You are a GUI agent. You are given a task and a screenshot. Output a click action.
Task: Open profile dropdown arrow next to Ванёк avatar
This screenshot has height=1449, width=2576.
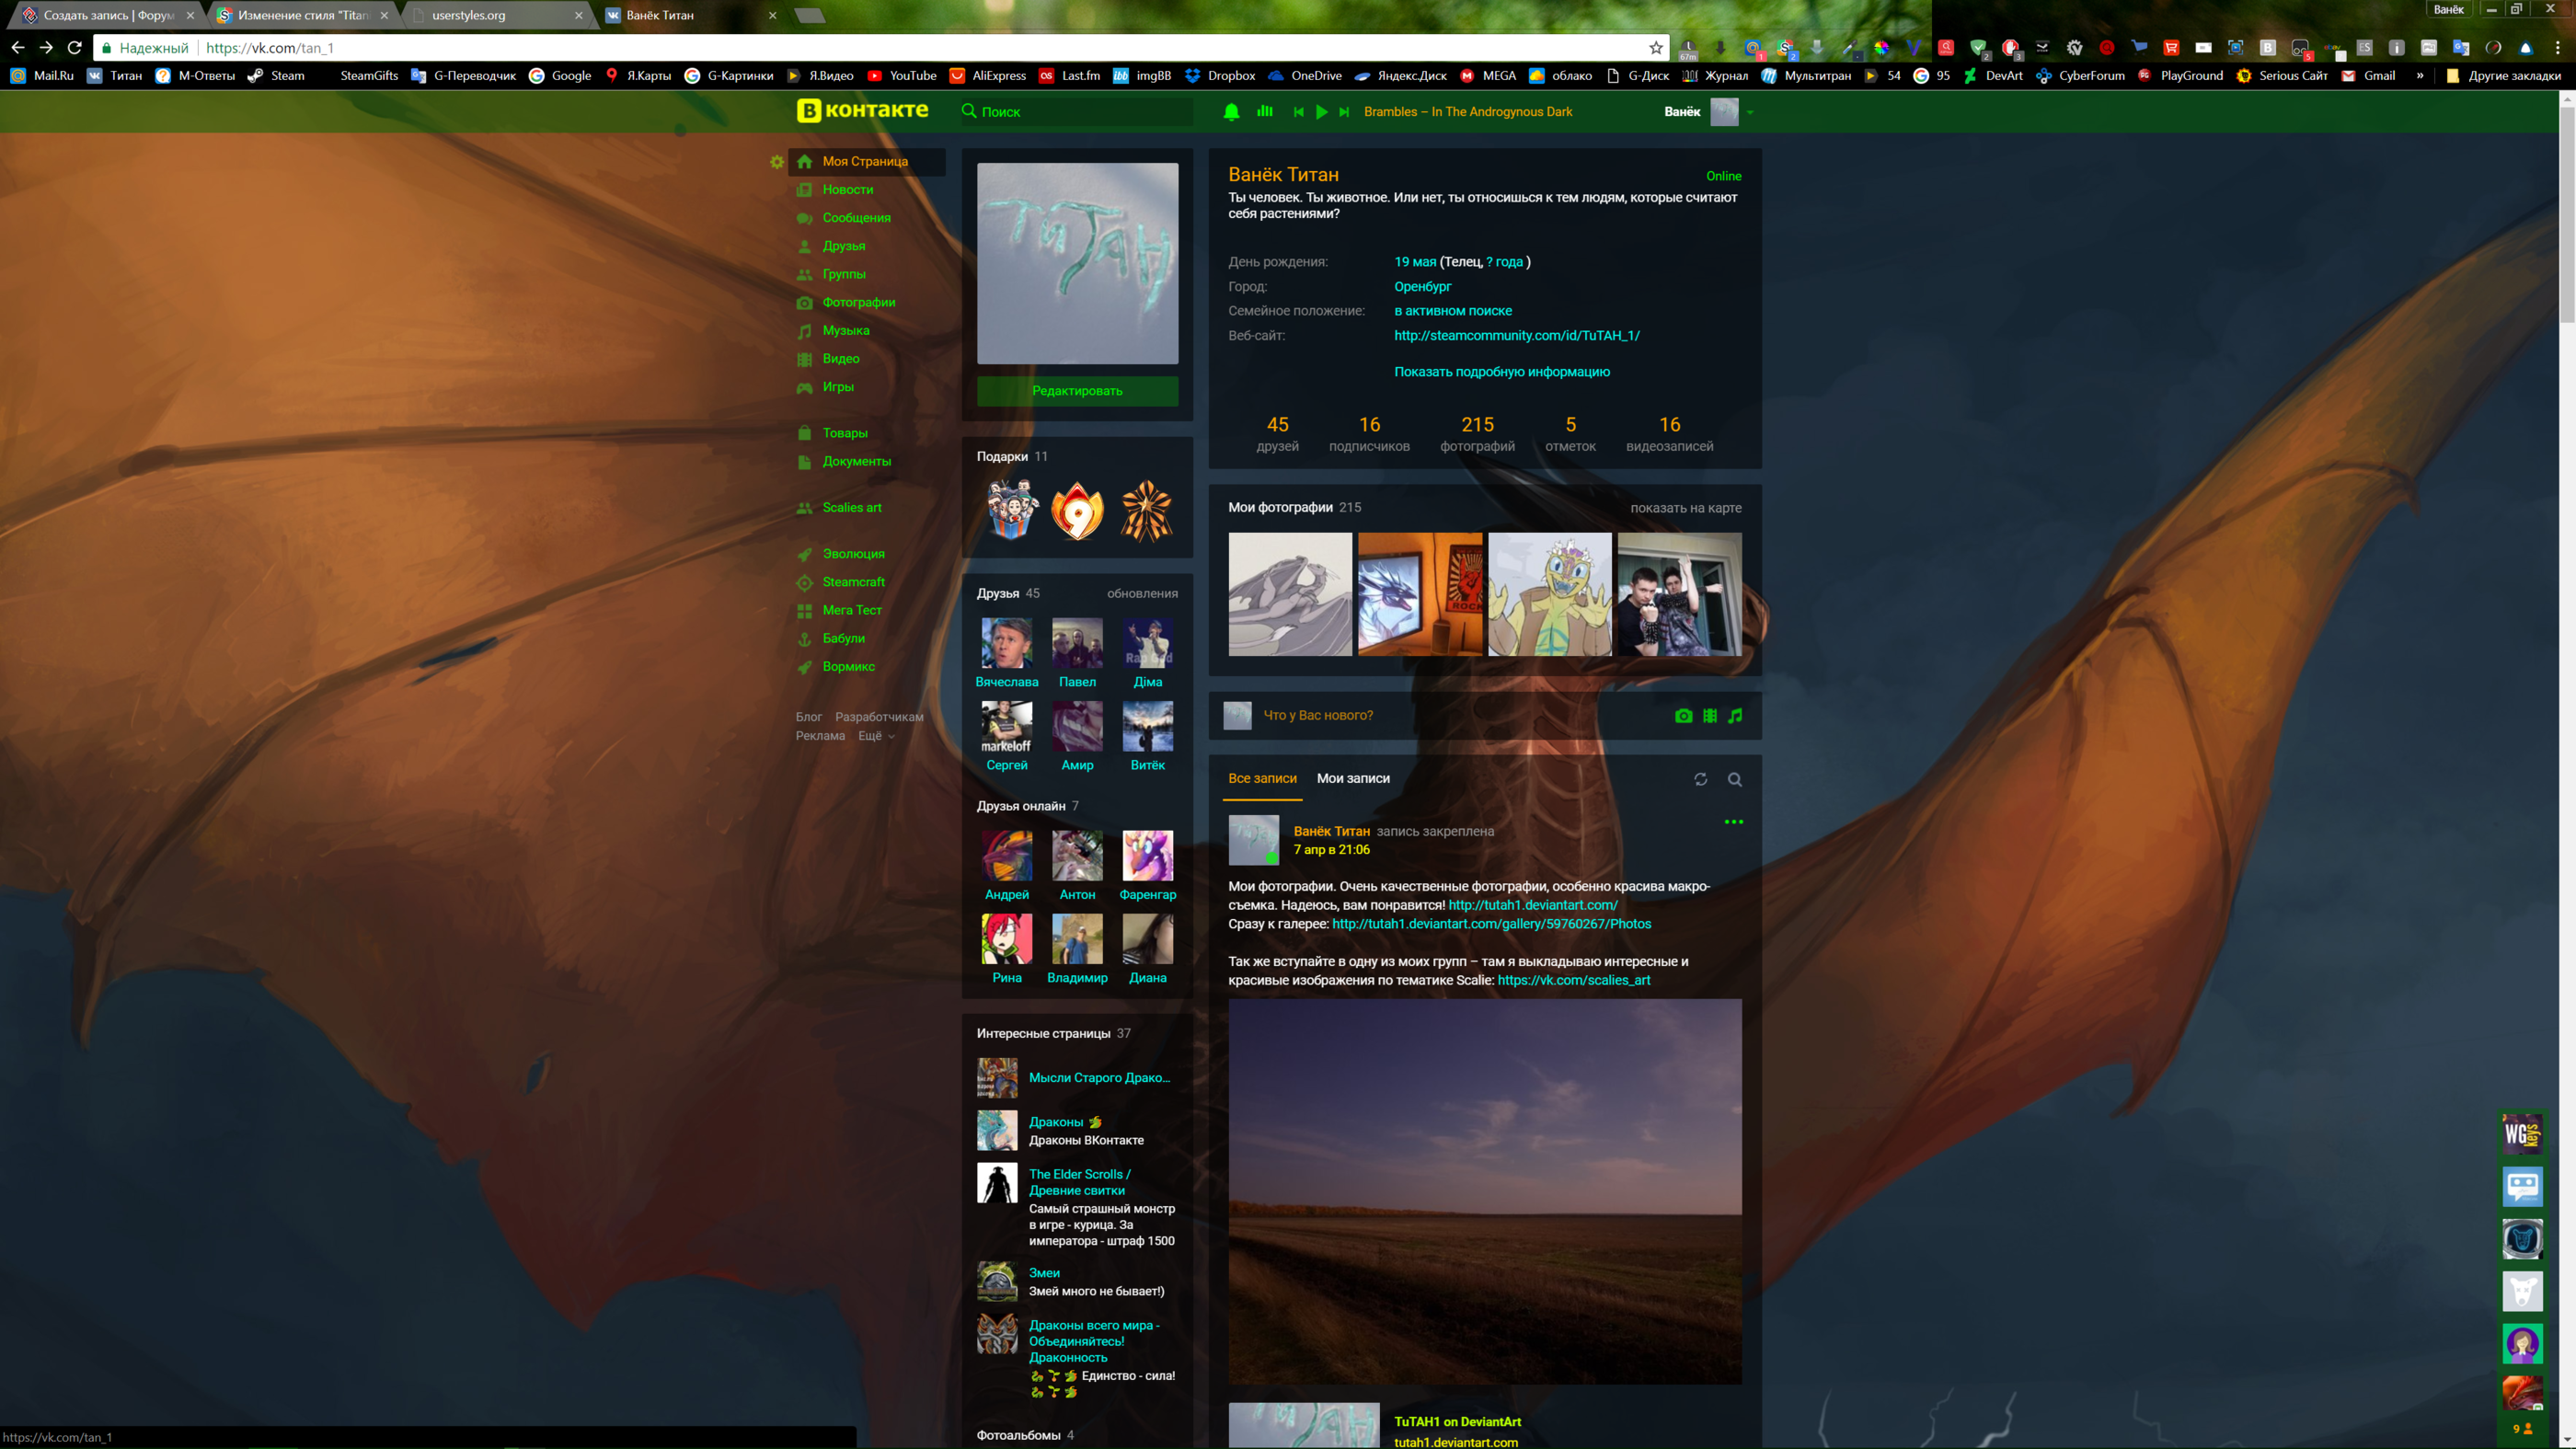point(1750,113)
